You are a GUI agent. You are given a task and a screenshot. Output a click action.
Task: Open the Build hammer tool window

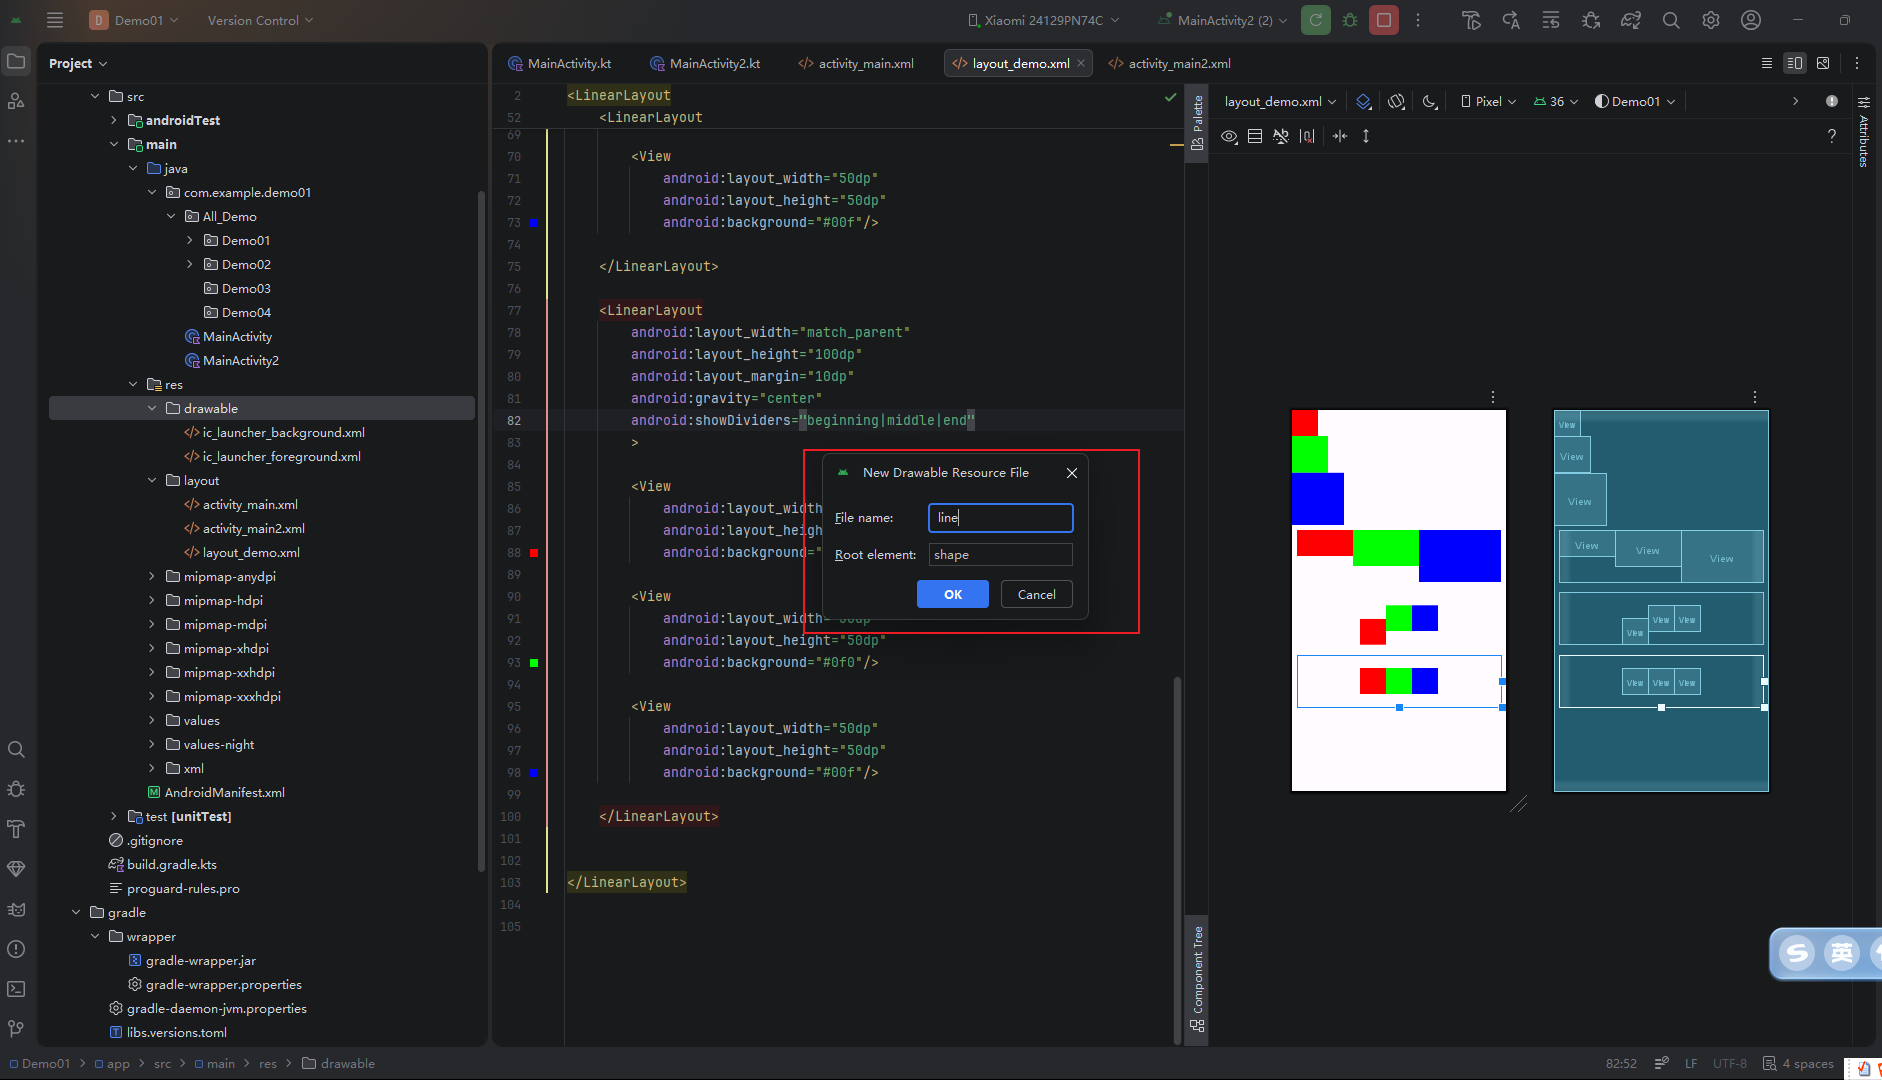coord(16,829)
